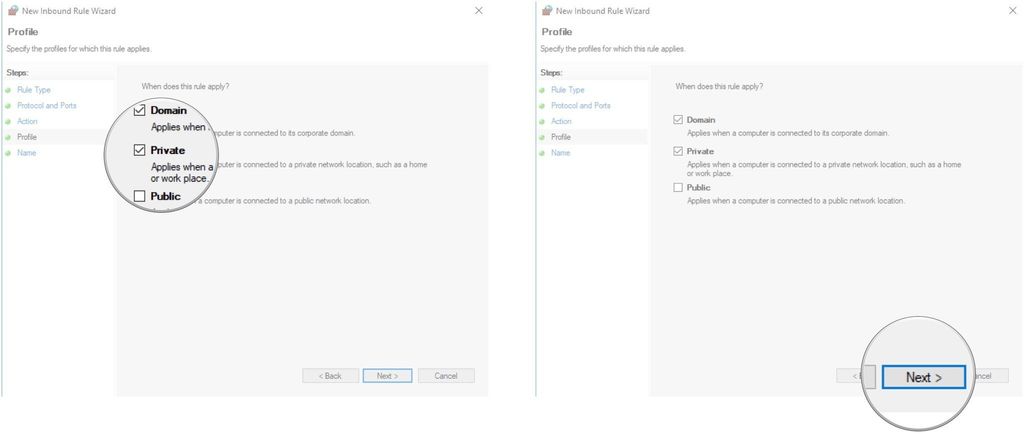Enable the magnified Public checkbox in left wizard
1024x434 pixels.
coord(139,196)
